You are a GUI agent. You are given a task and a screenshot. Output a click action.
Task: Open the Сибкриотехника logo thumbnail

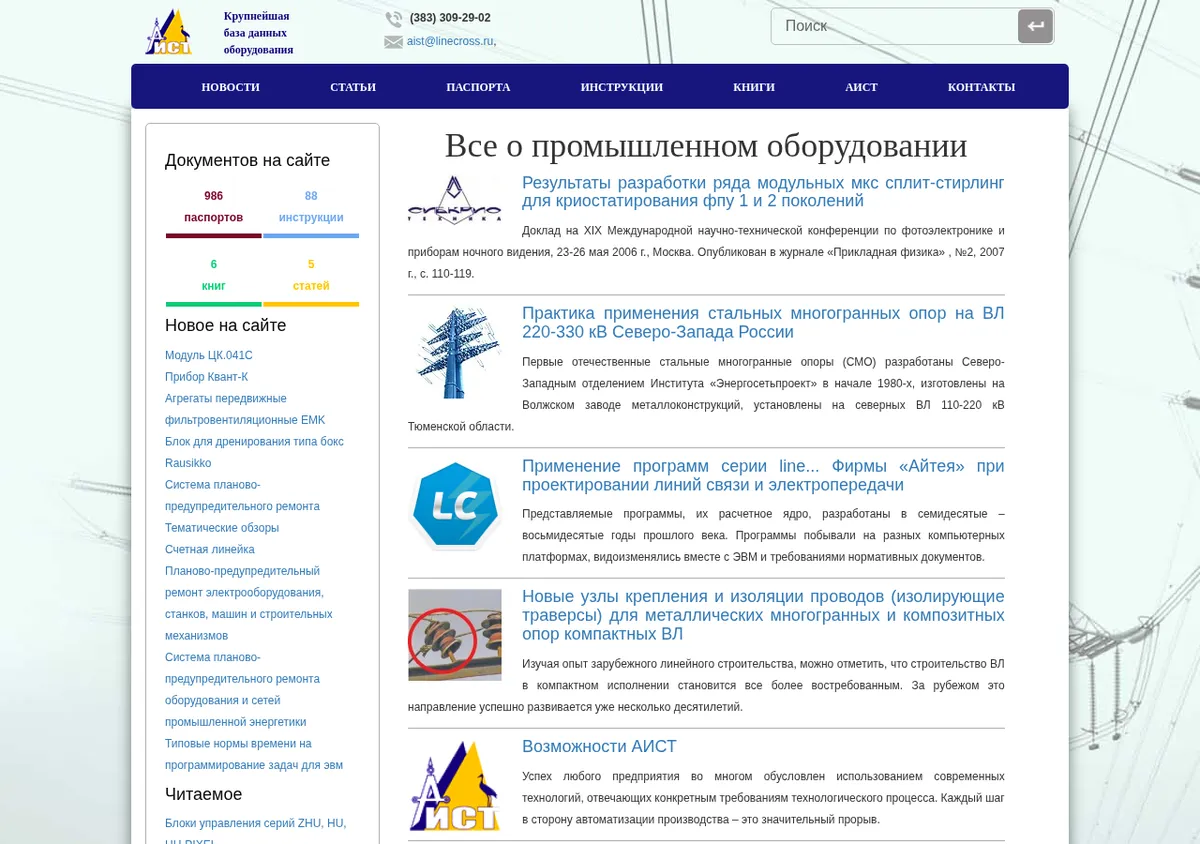click(455, 200)
